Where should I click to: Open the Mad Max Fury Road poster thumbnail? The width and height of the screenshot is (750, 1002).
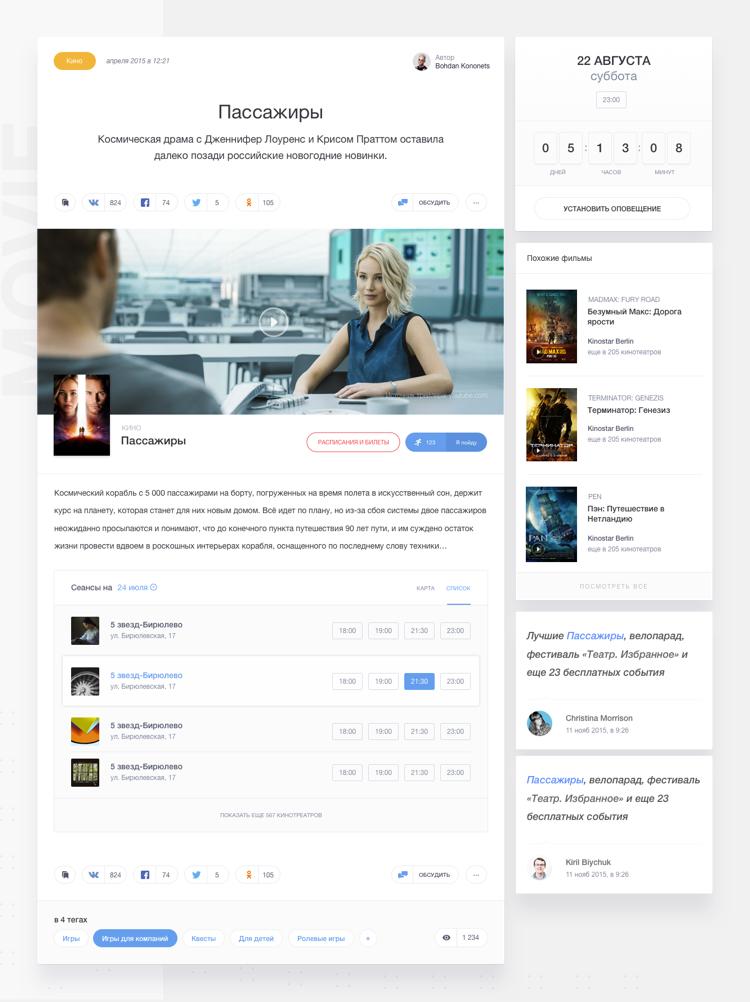click(551, 326)
